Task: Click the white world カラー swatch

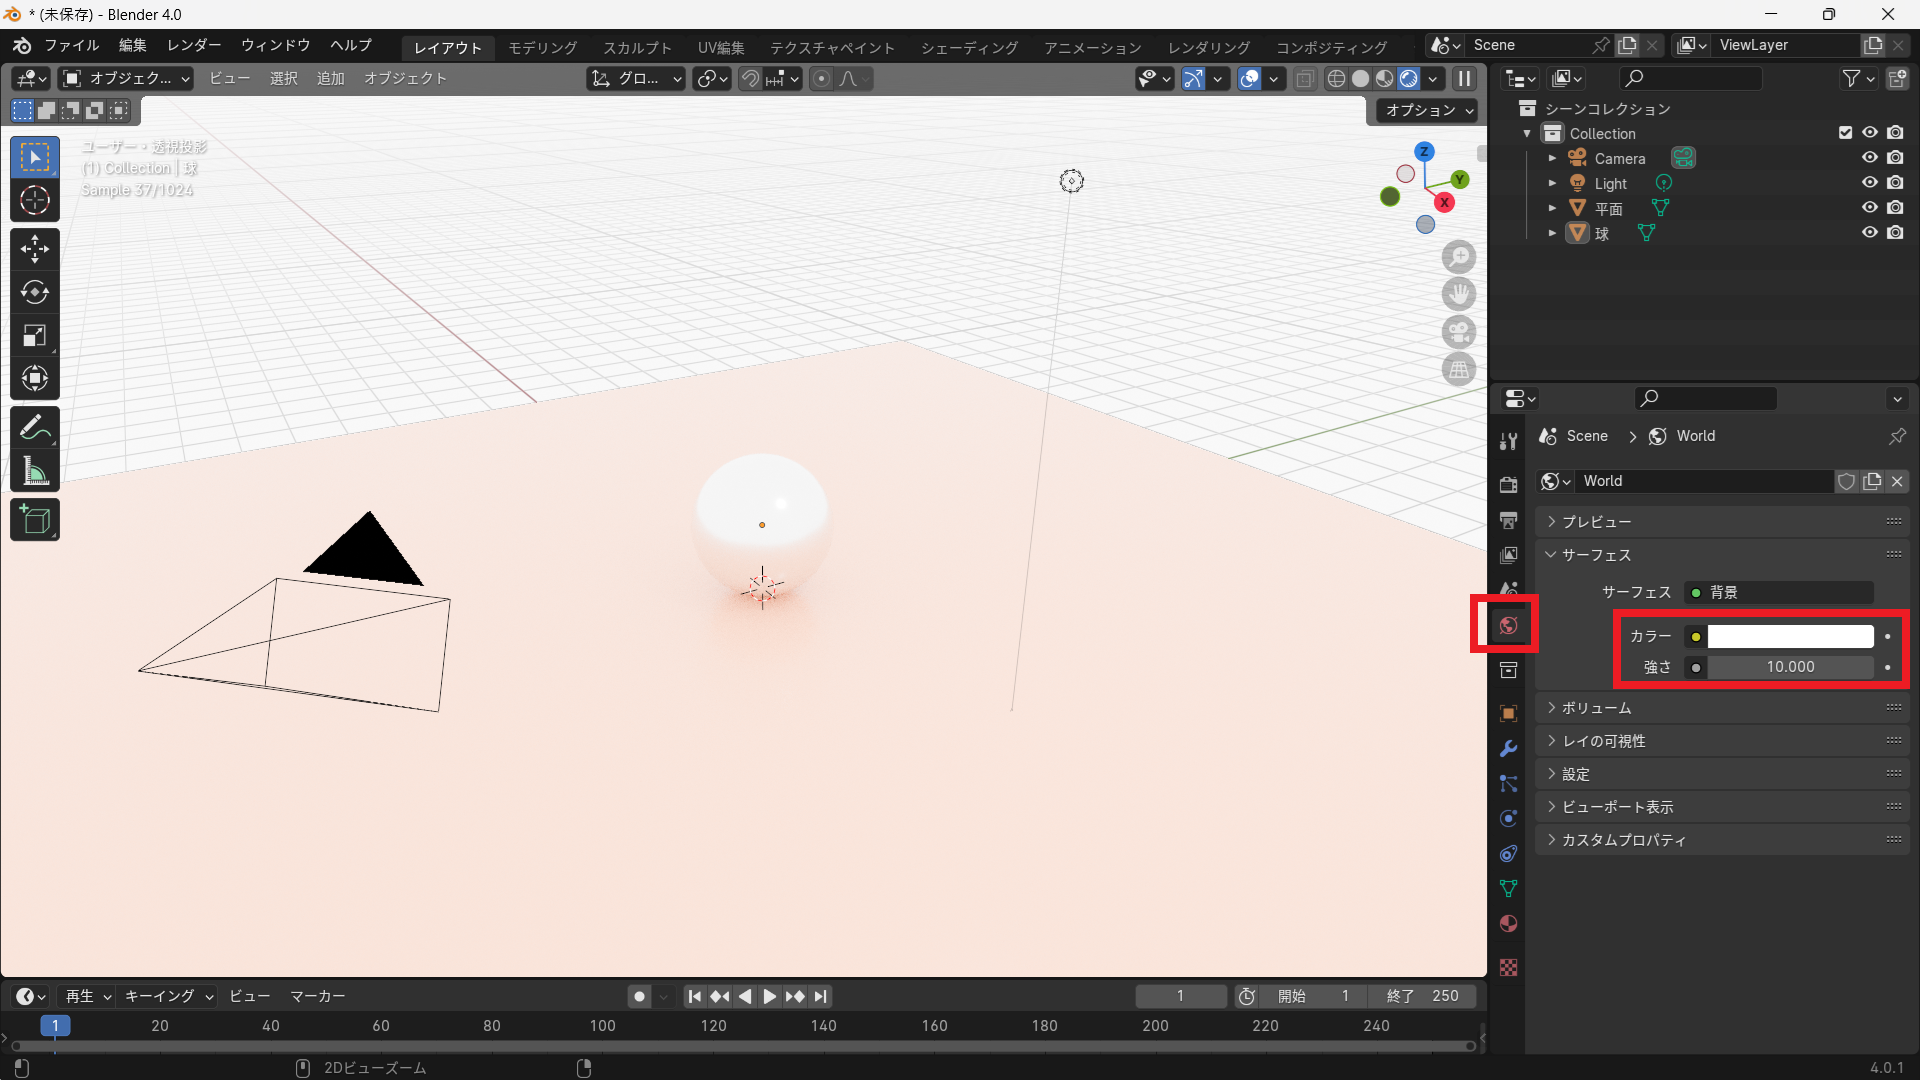Action: 1789,637
